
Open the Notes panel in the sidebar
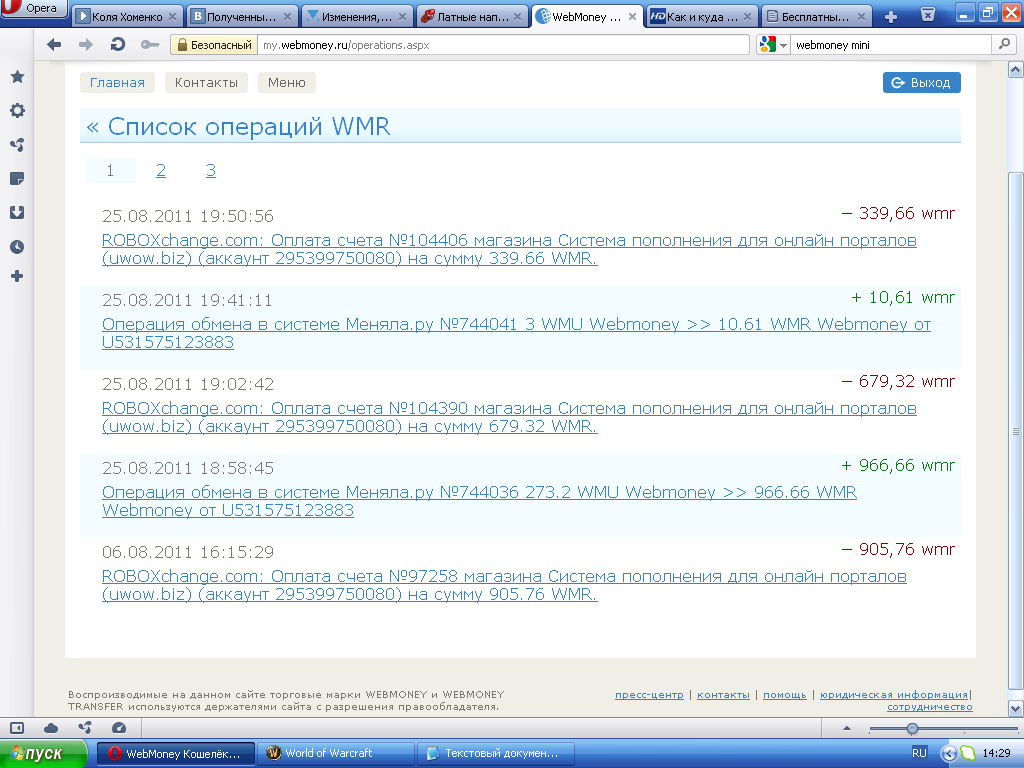[18, 178]
